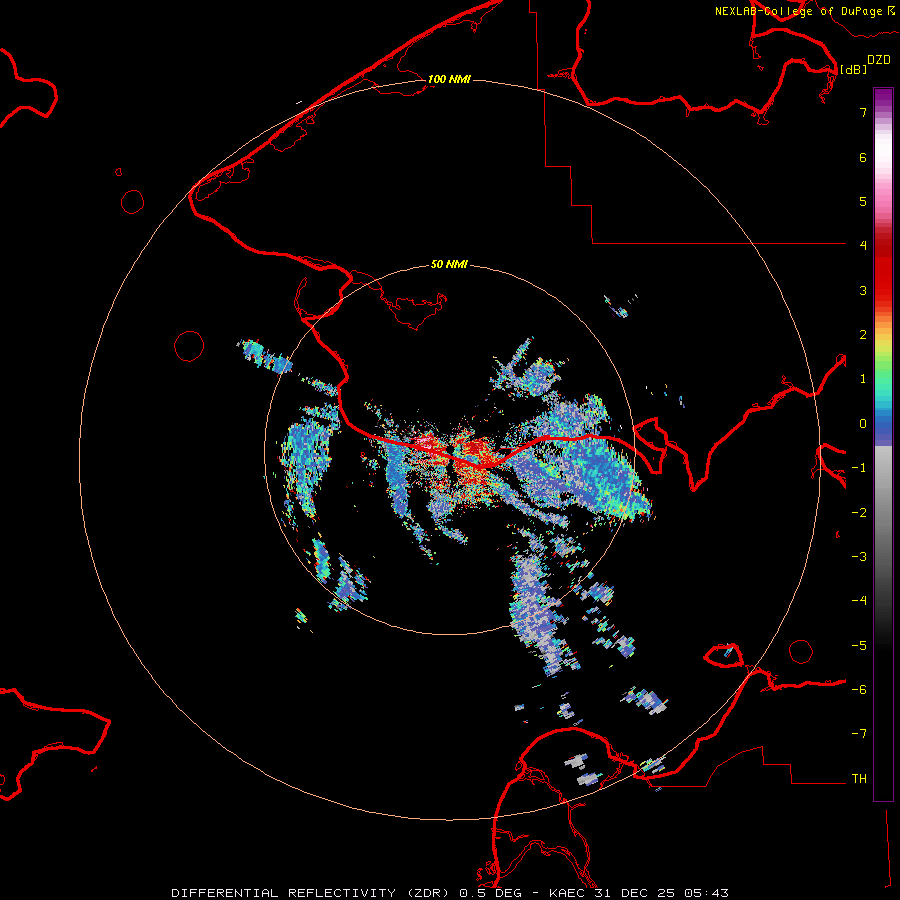Click the "0" tick label on the color scale
This screenshot has width=900, height=900.
[863, 424]
